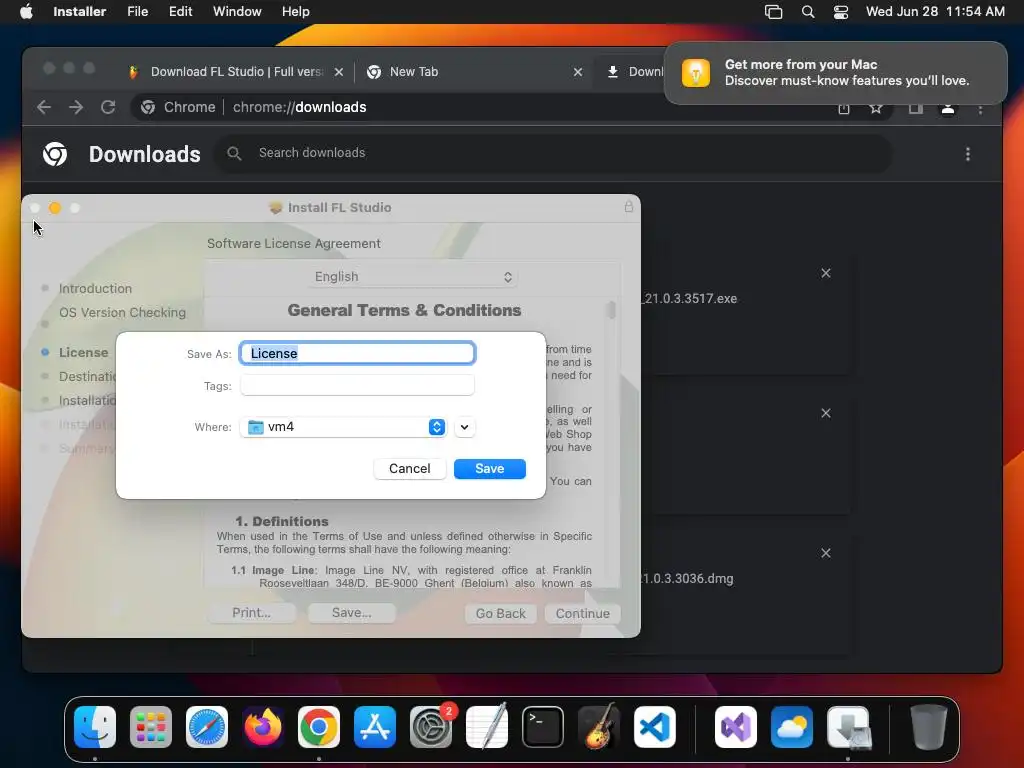Viewport: 1024px width, 768px height.
Task: Open the Get more from your Mac notification
Action: click(835, 72)
